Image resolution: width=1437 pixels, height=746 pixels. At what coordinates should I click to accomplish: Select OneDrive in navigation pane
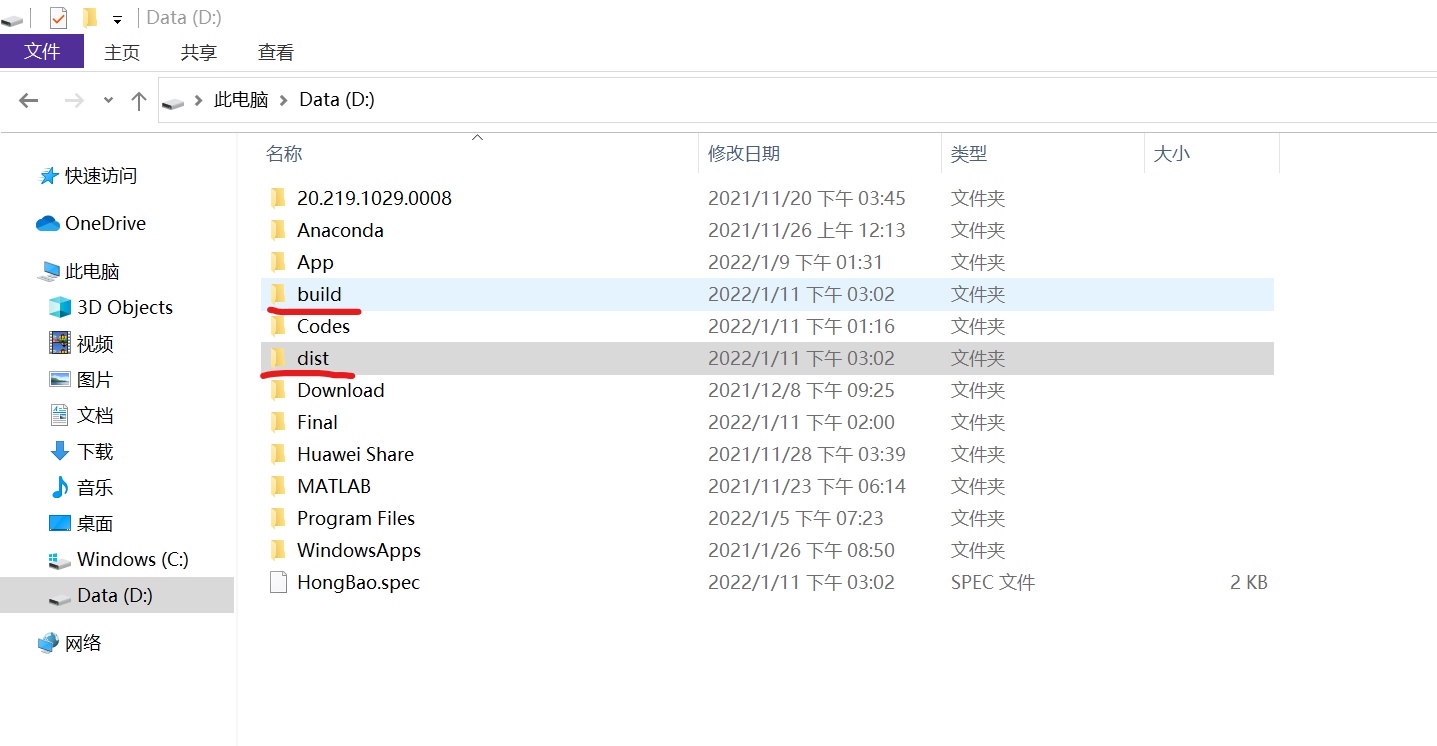pos(105,223)
